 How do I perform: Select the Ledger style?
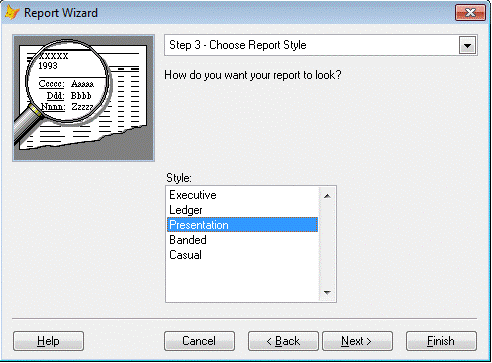(x=242, y=210)
